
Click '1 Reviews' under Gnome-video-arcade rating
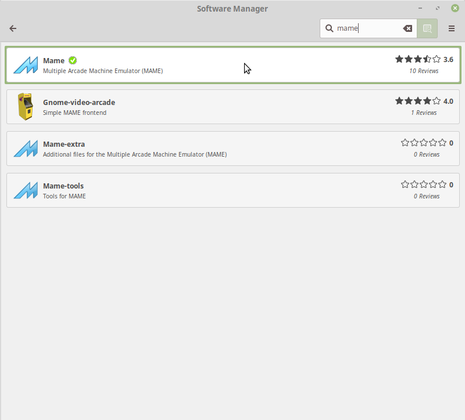click(424, 113)
